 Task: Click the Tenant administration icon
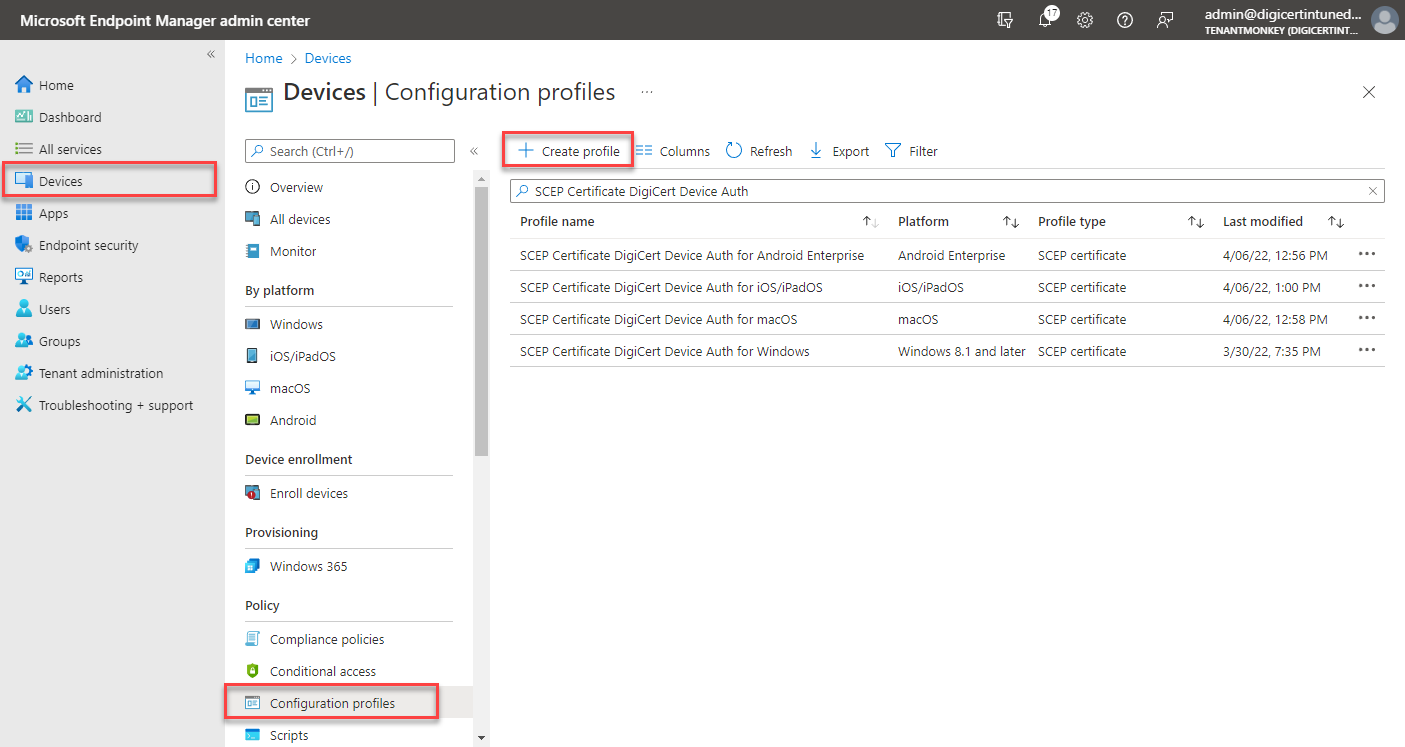pos(24,373)
